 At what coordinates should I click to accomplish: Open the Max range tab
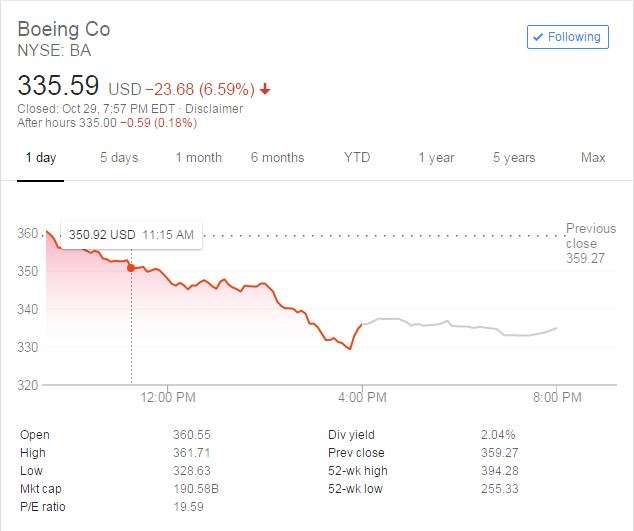pyautogui.click(x=593, y=158)
